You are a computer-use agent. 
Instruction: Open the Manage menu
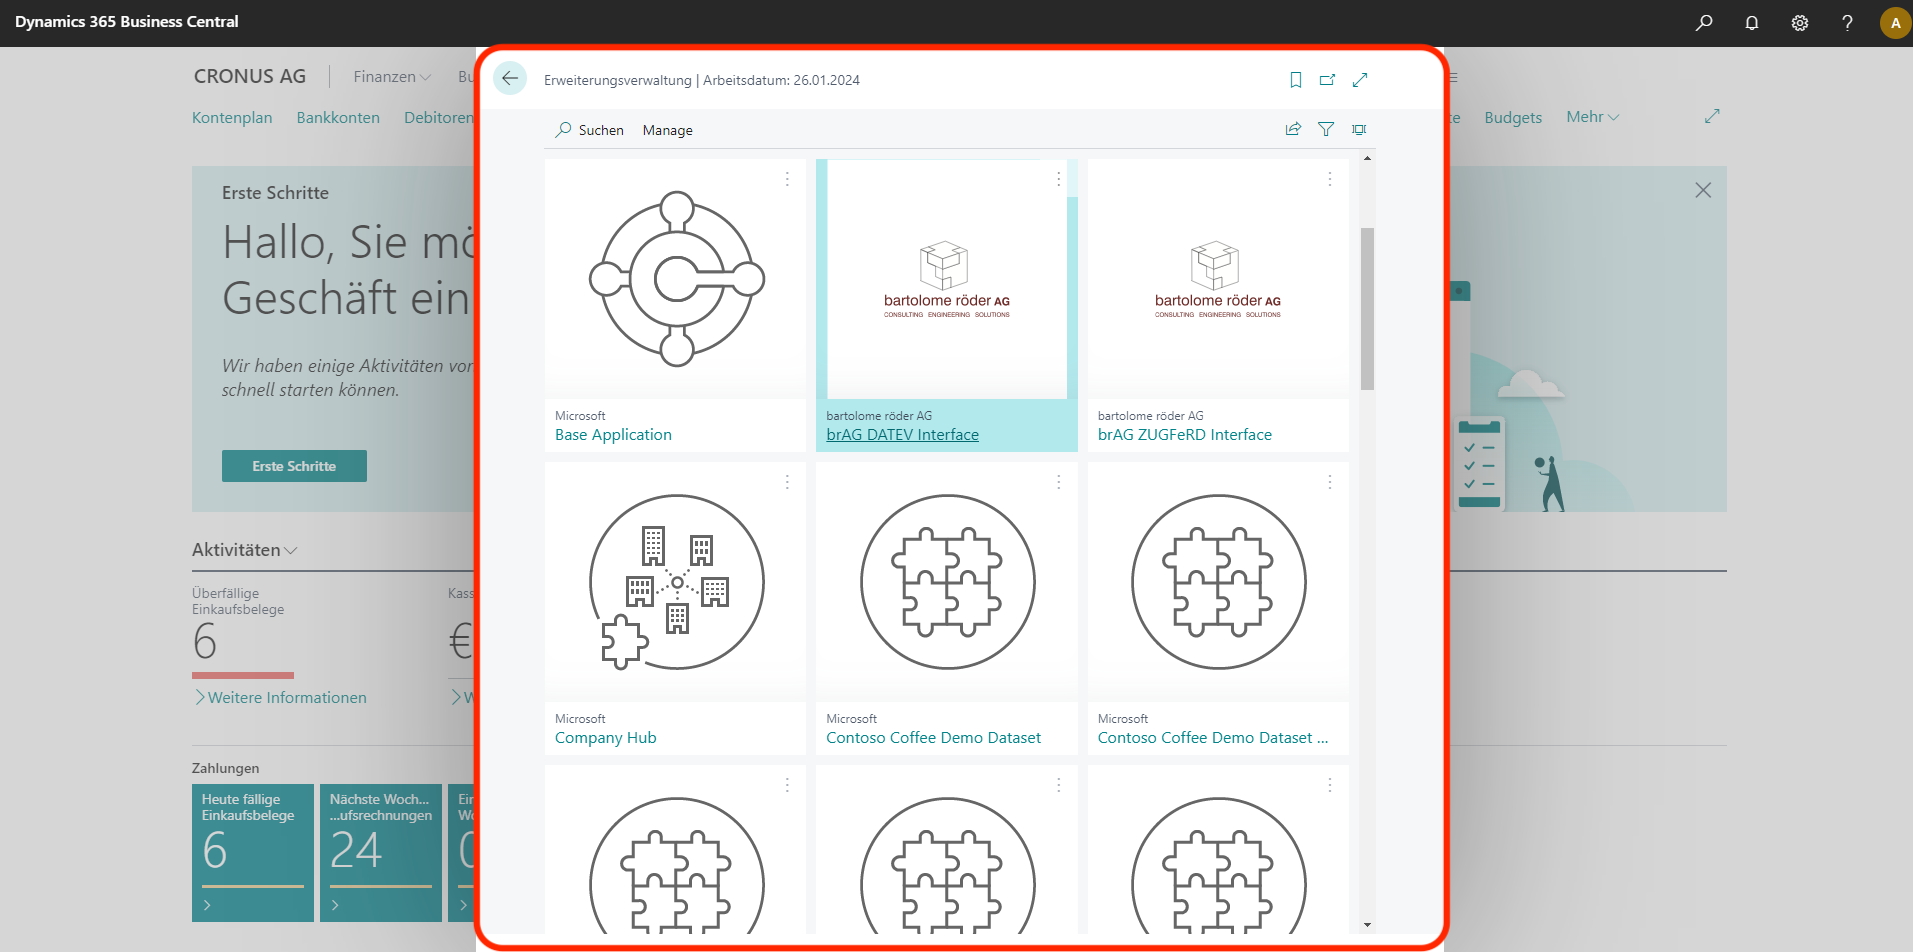667,130
